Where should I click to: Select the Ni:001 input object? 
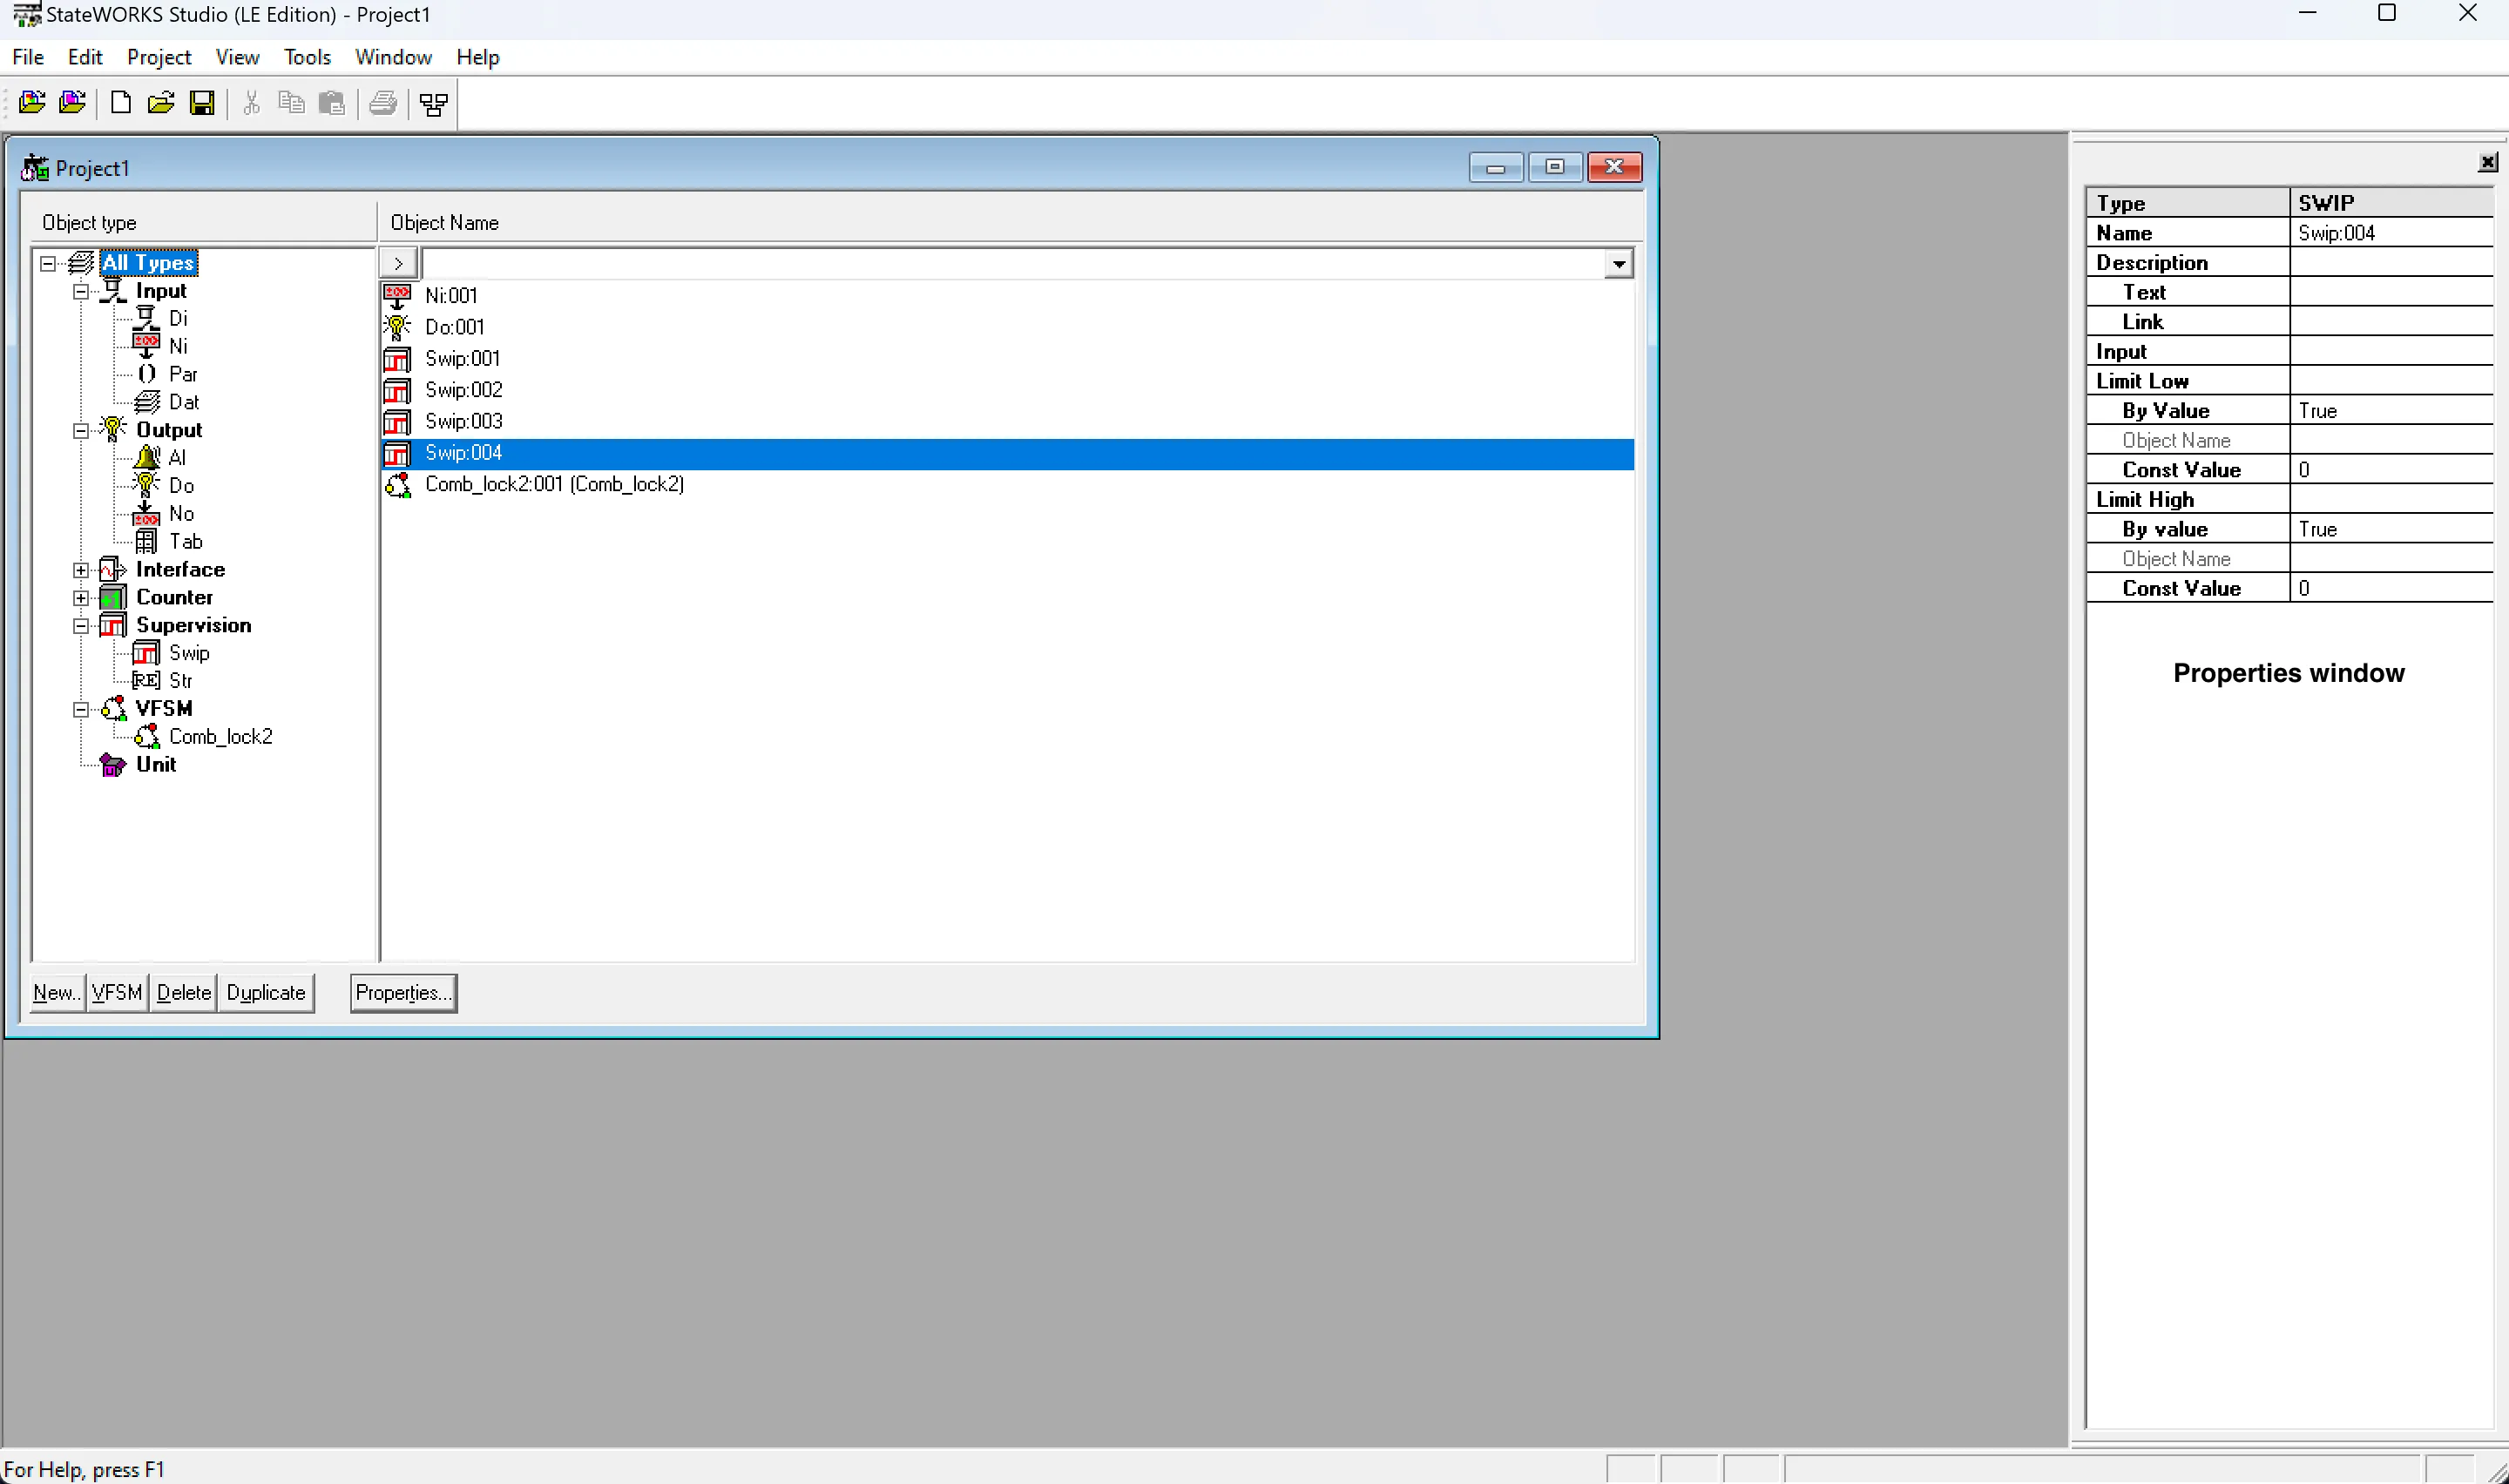(x=451, y=295)
